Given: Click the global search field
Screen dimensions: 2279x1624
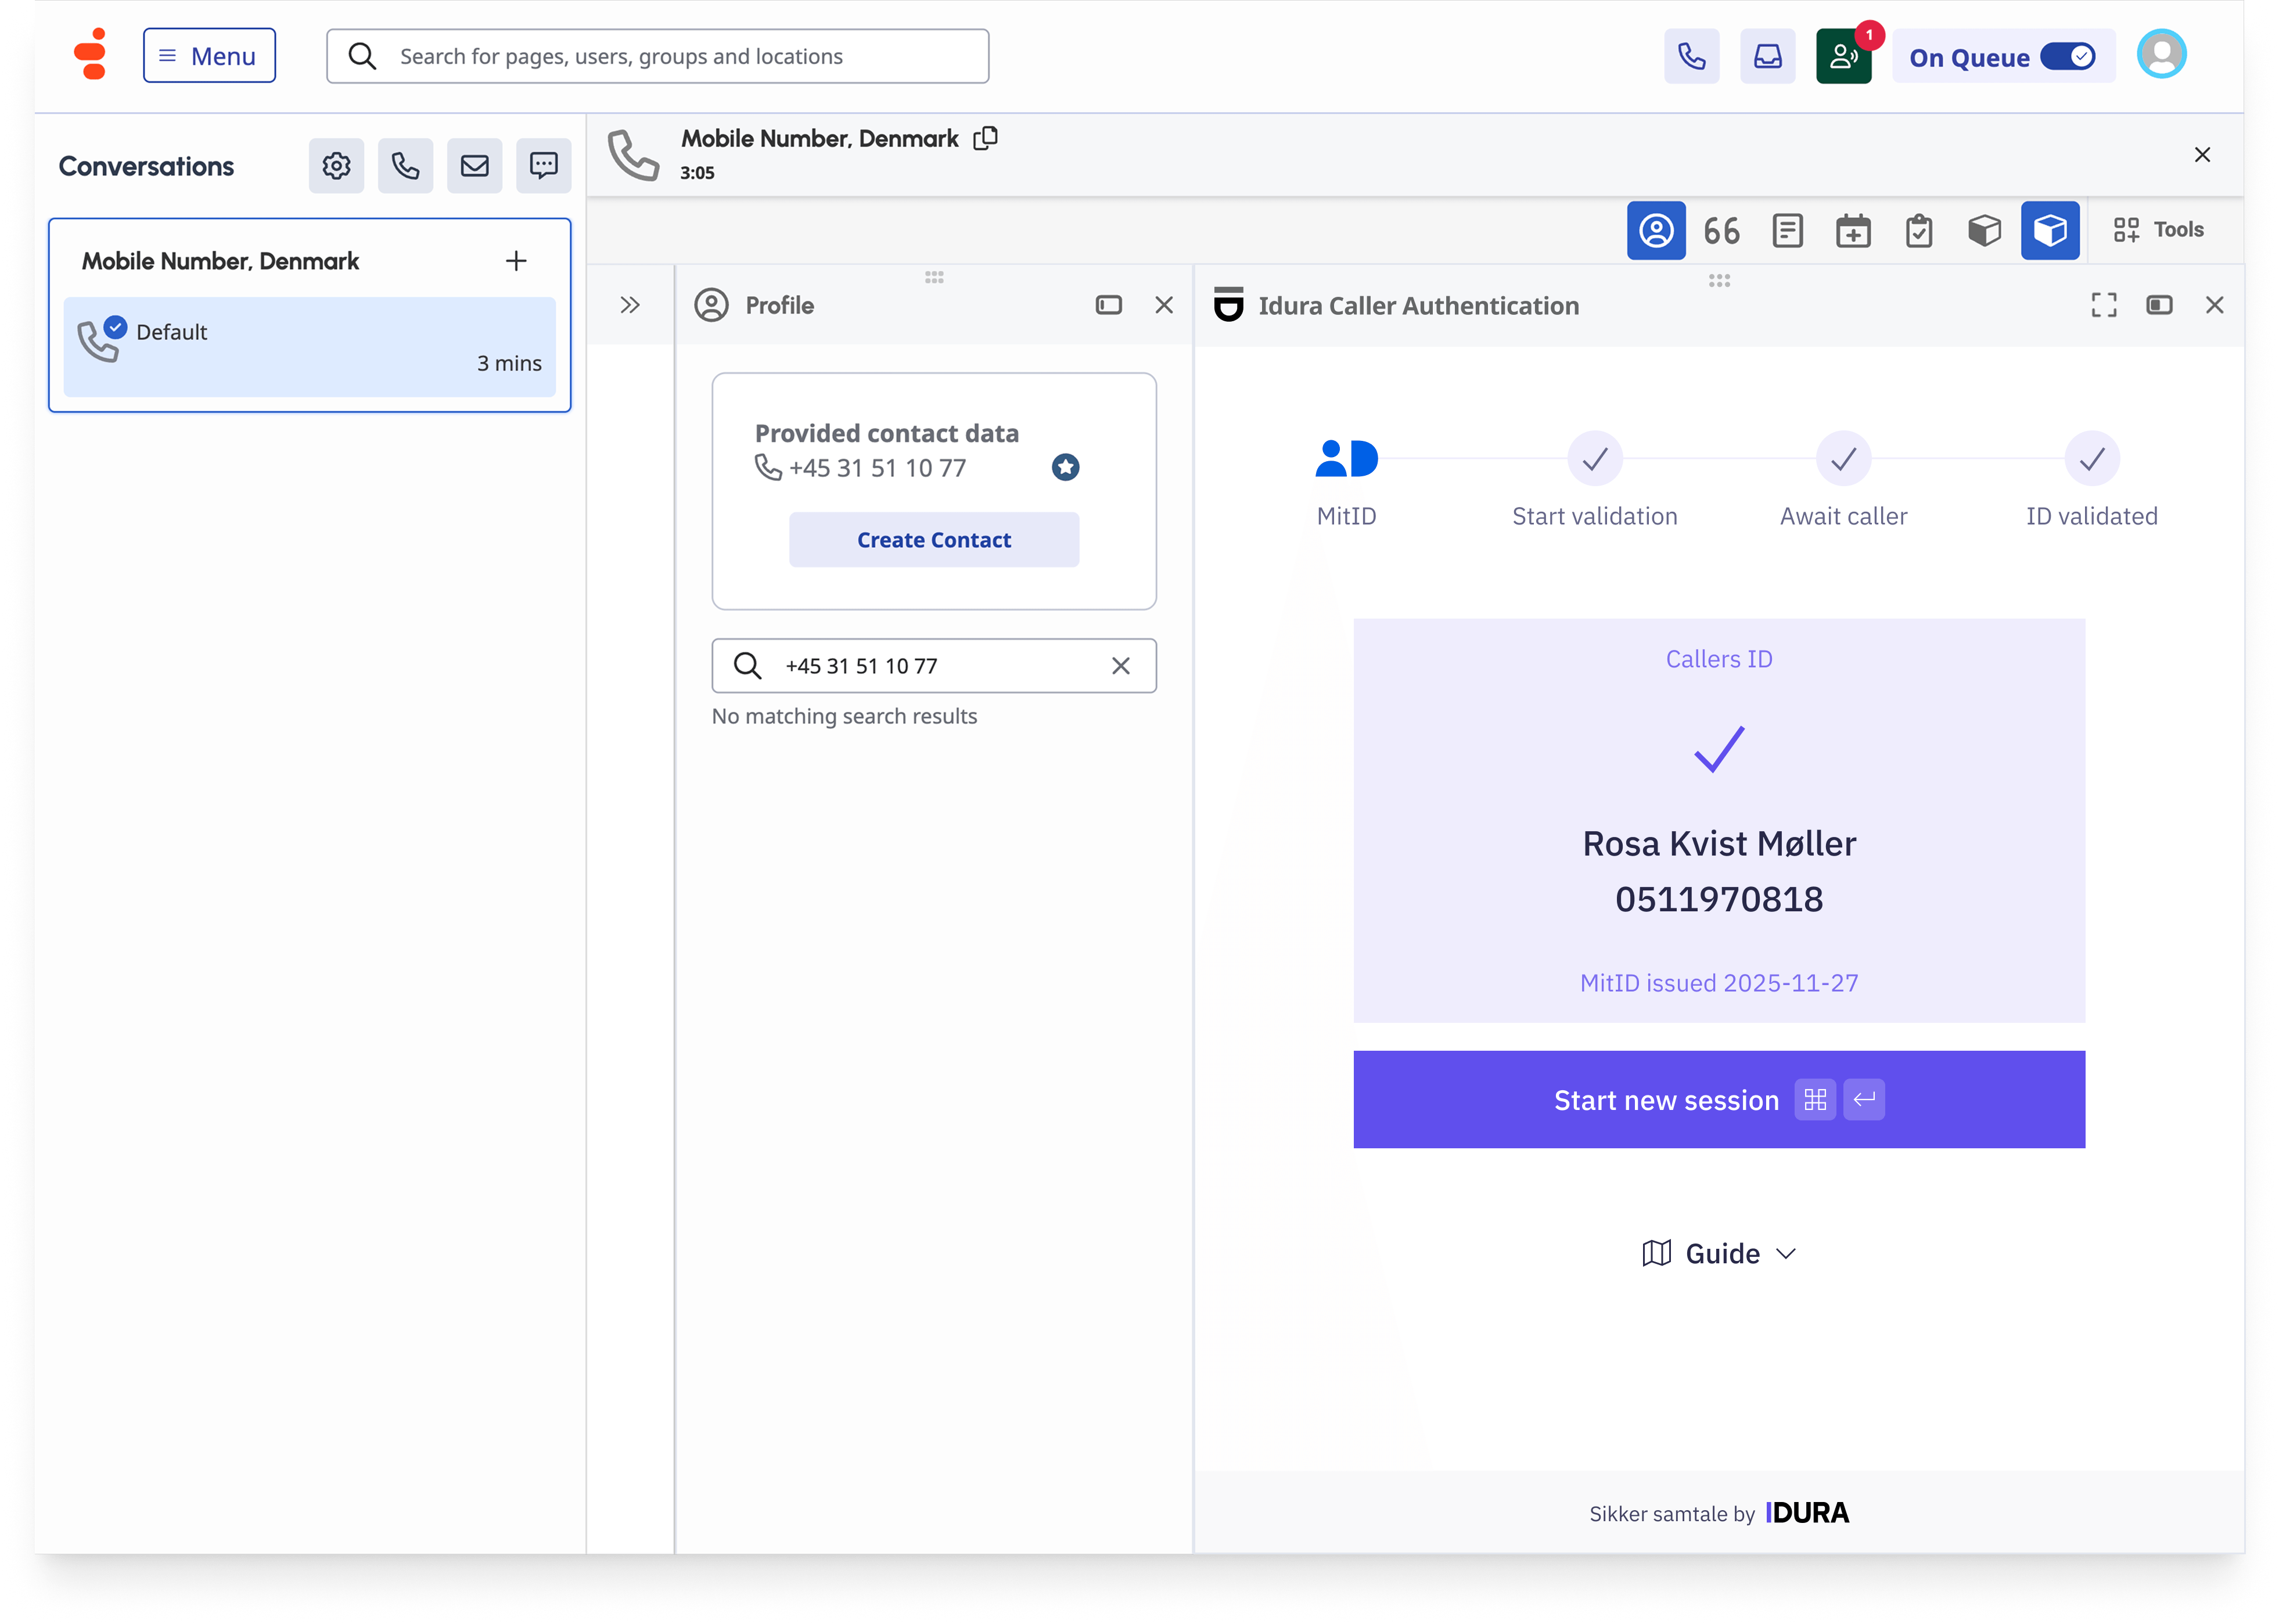Looking at the screenshot, I should tap(658, 56).
